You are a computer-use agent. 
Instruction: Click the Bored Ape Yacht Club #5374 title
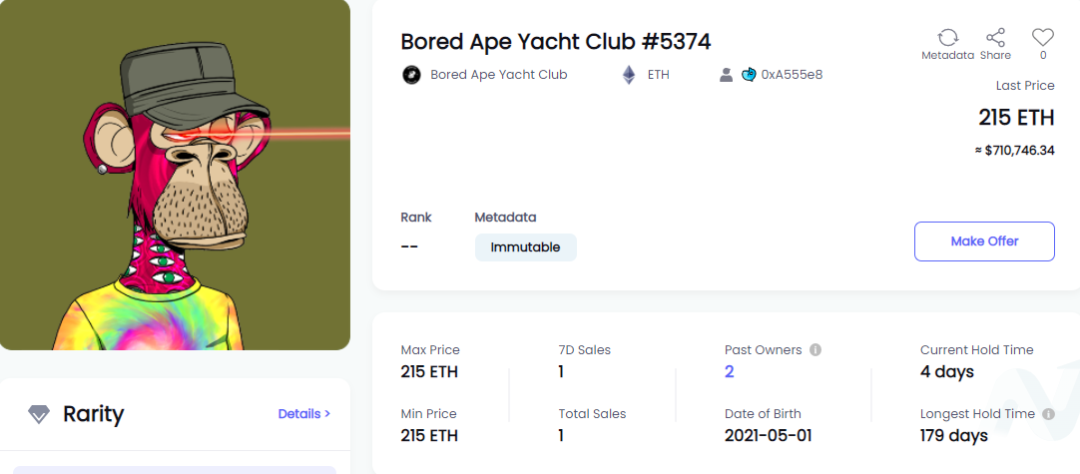(x=556, y=41)
